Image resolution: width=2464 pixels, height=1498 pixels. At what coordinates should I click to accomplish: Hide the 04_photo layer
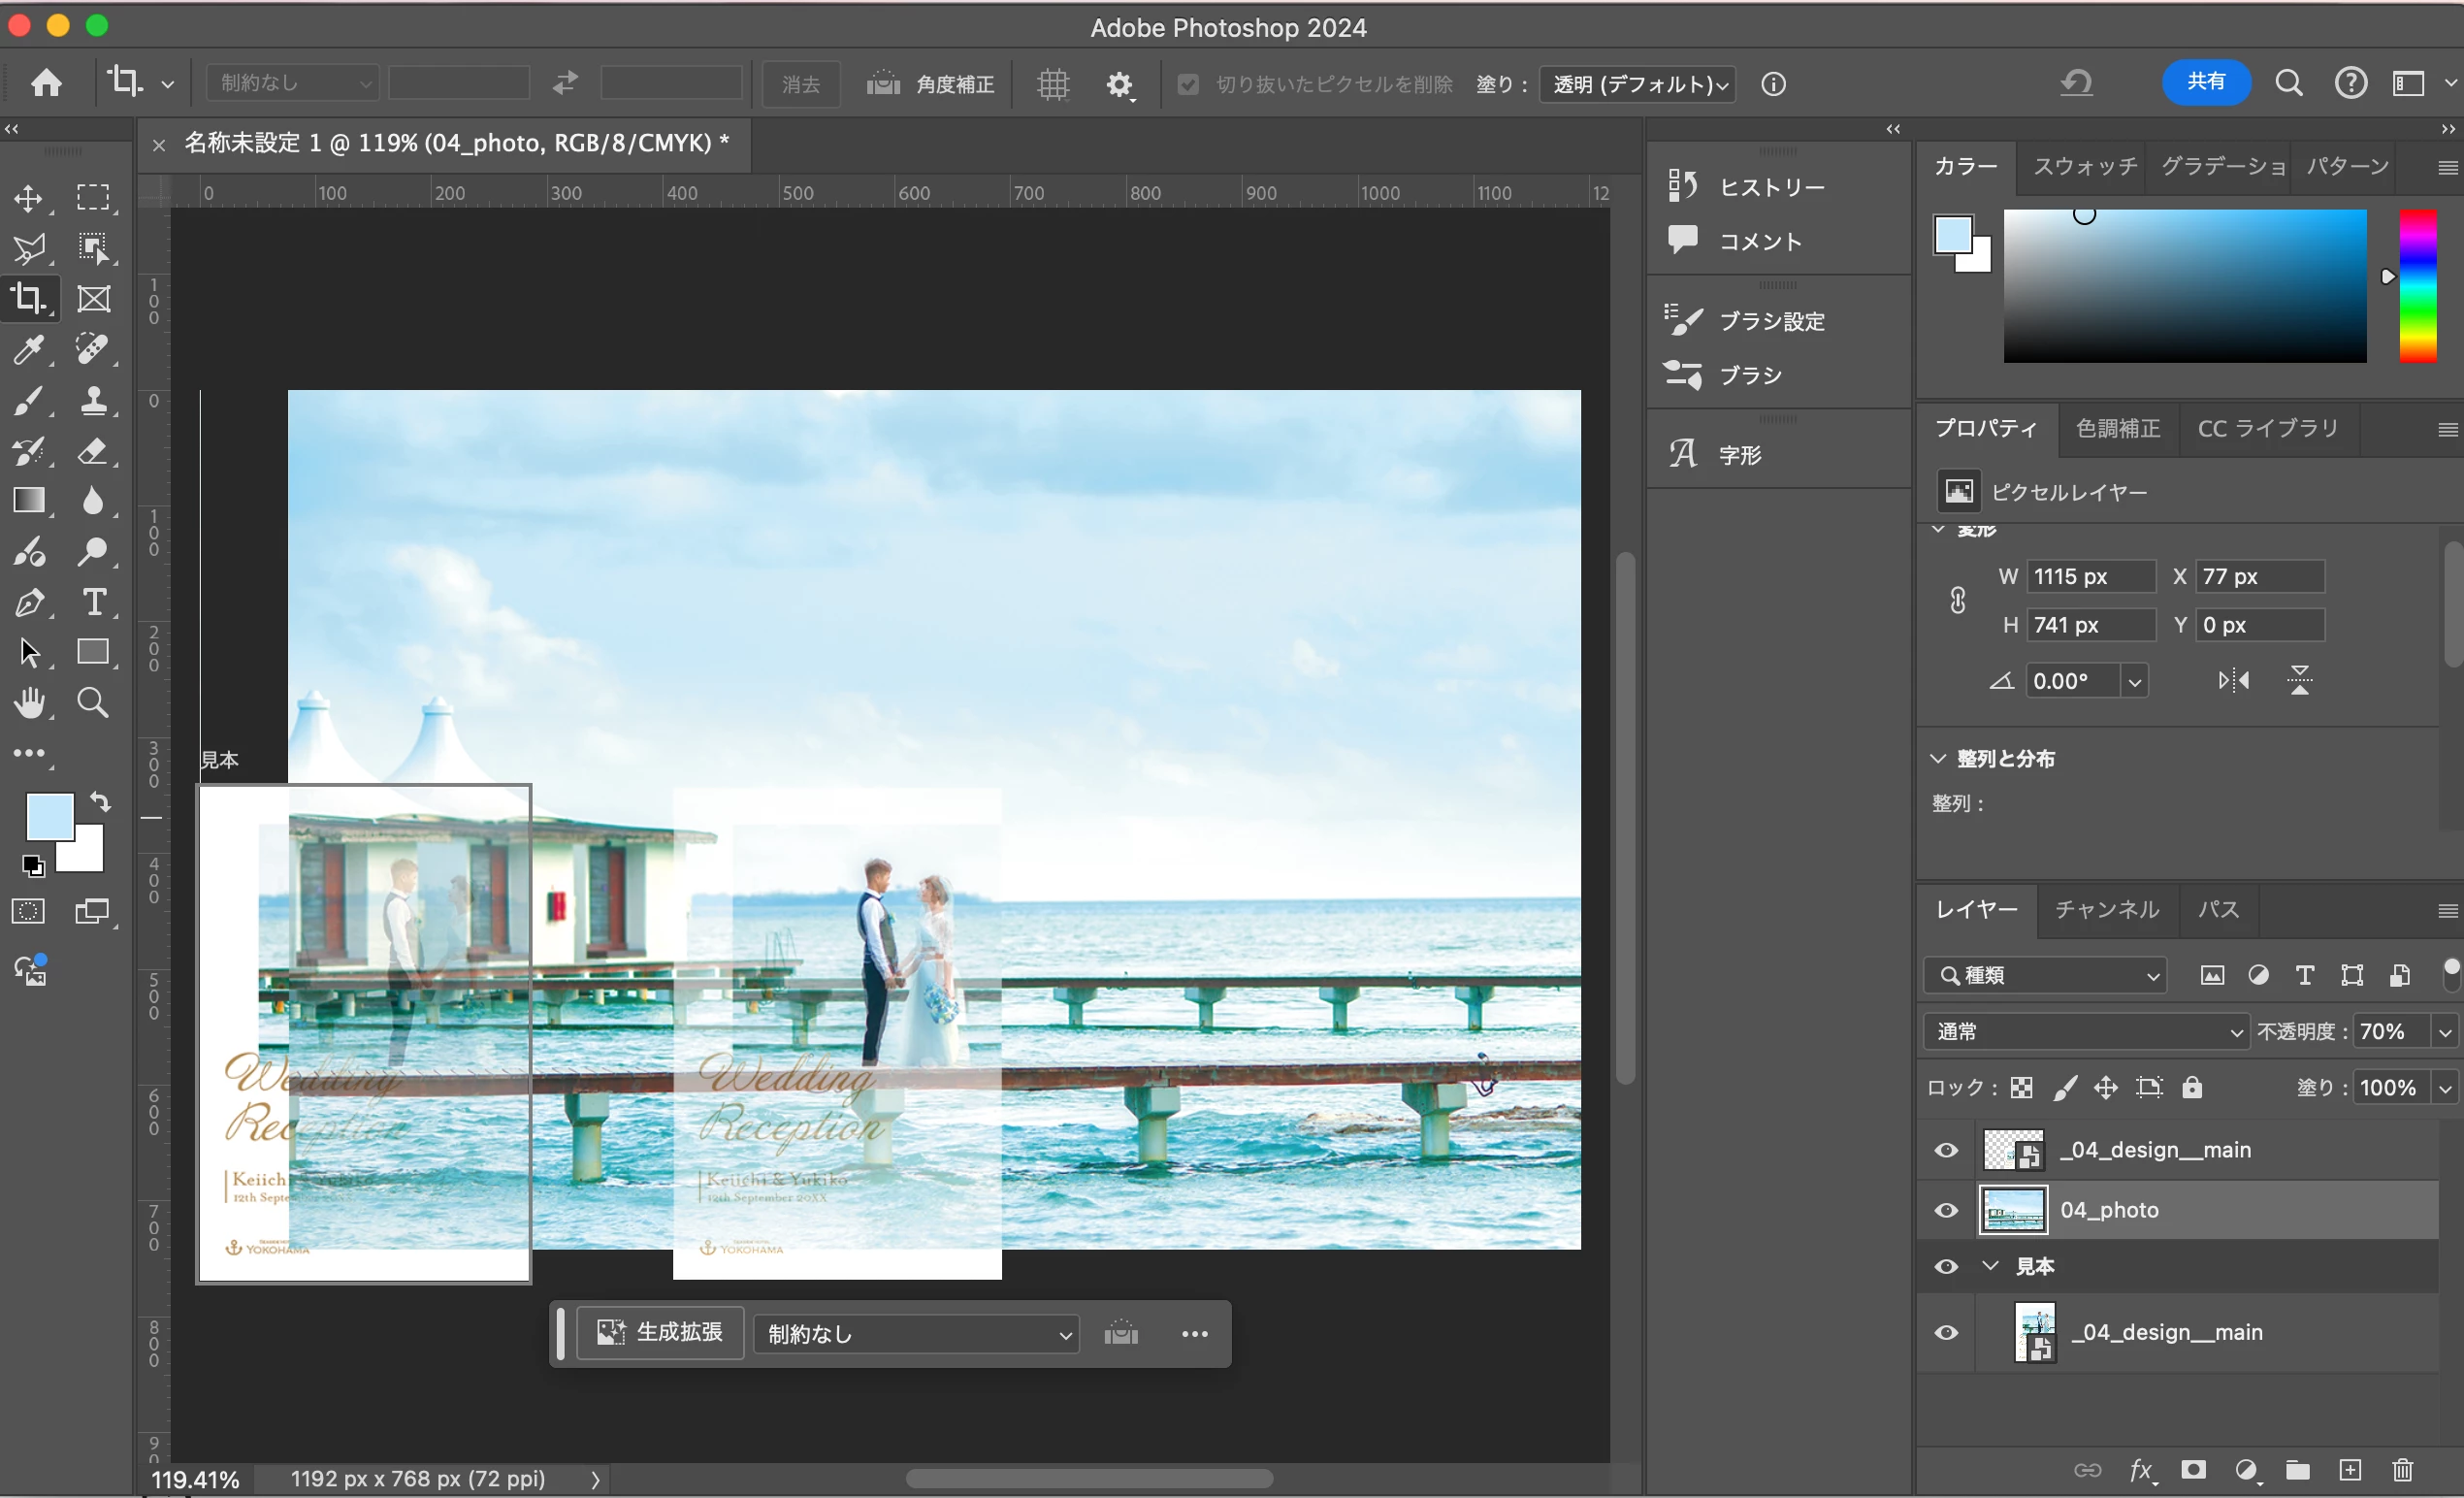pos(1946,1210)
